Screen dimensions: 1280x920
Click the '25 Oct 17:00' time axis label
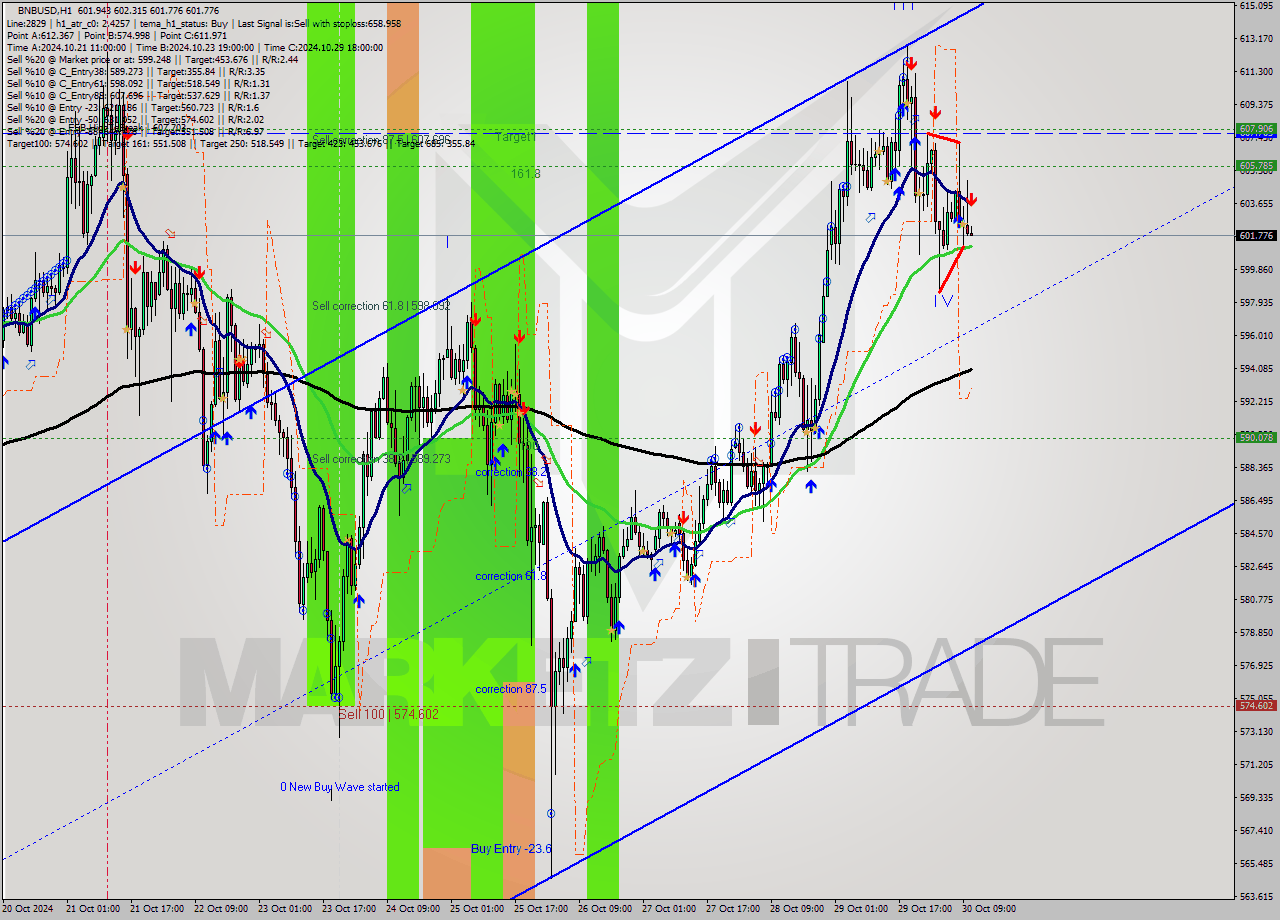[x=540, y=910]
